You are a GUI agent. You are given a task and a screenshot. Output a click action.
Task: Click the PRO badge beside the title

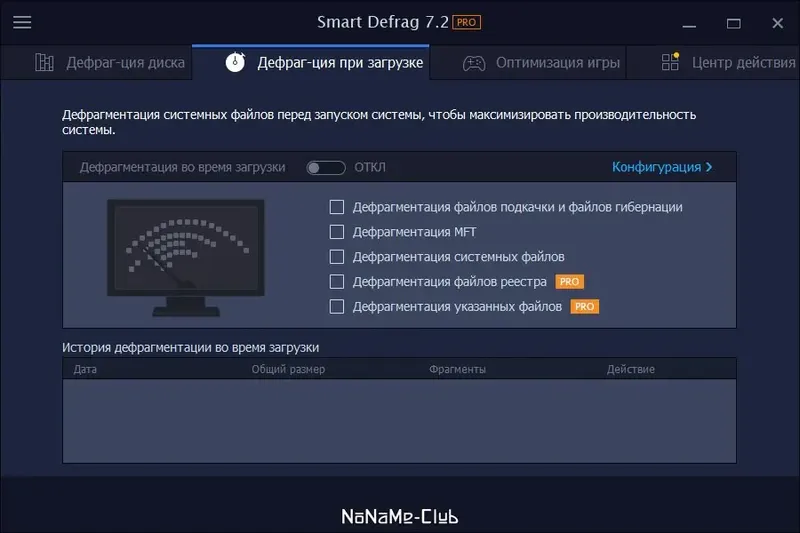tap(466, 22)
